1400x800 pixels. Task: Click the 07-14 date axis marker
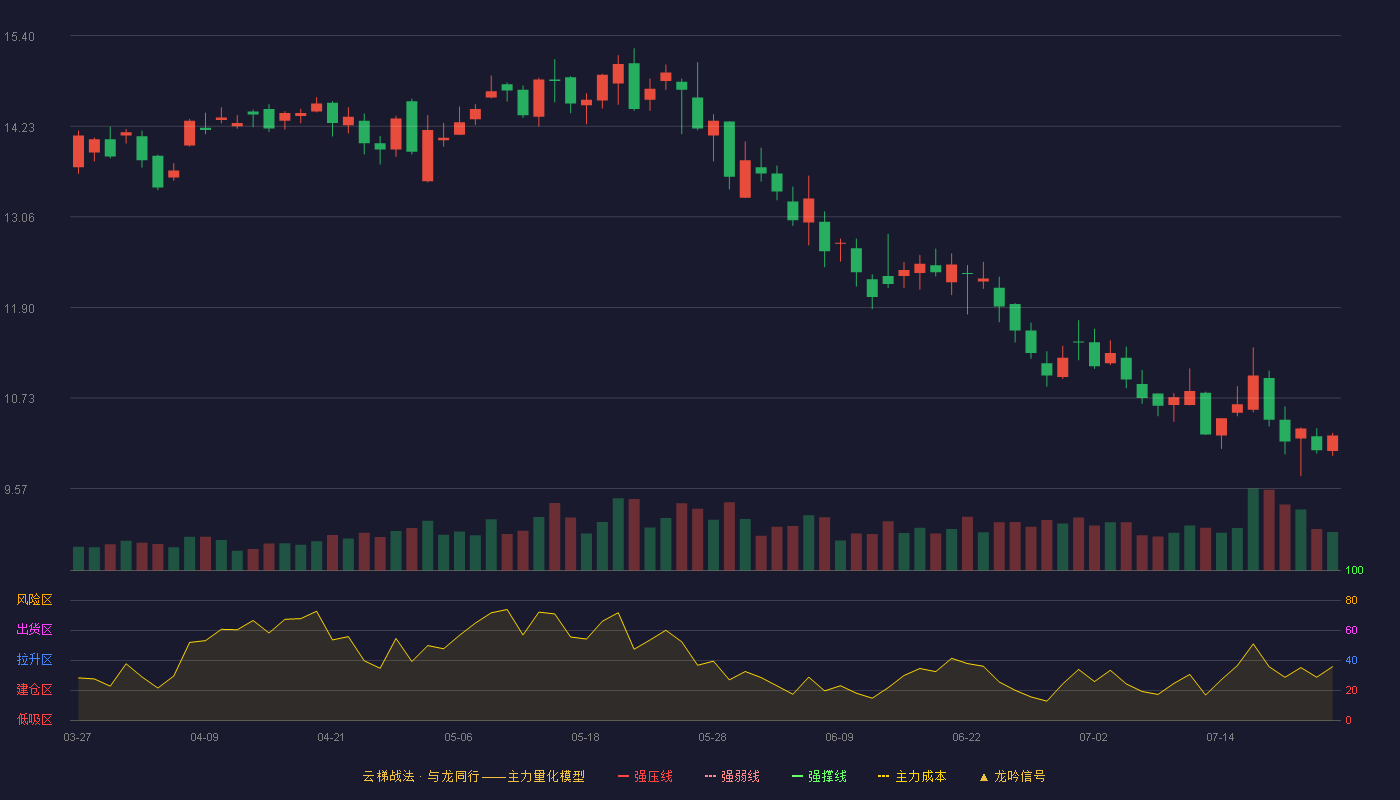click(x=1220, y=737)
